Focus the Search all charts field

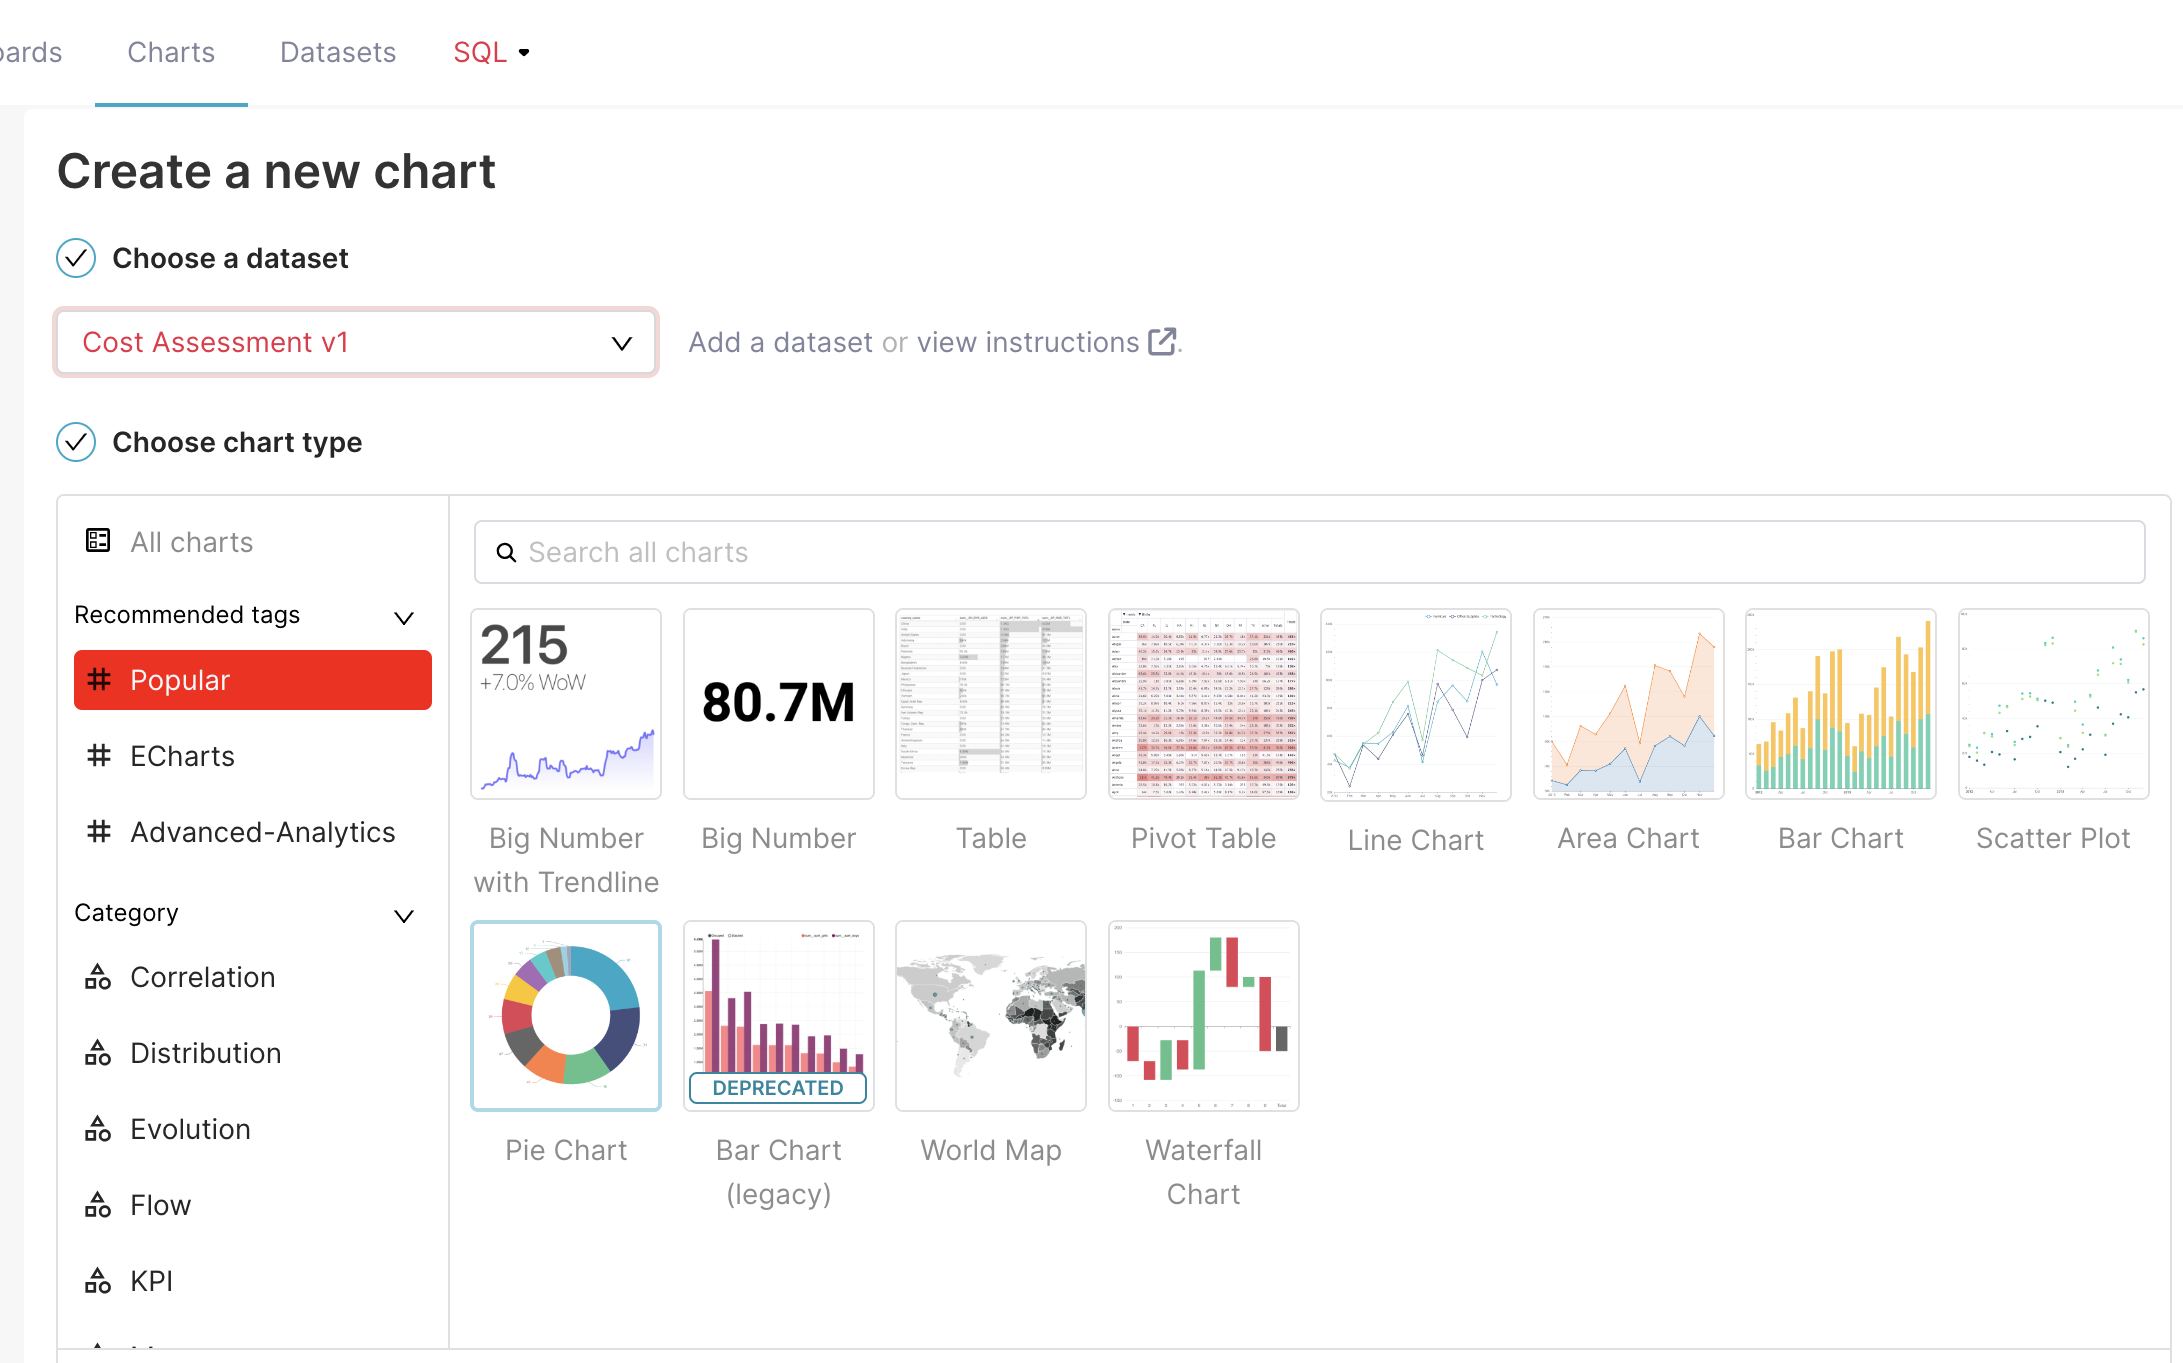pos(1309,552)
